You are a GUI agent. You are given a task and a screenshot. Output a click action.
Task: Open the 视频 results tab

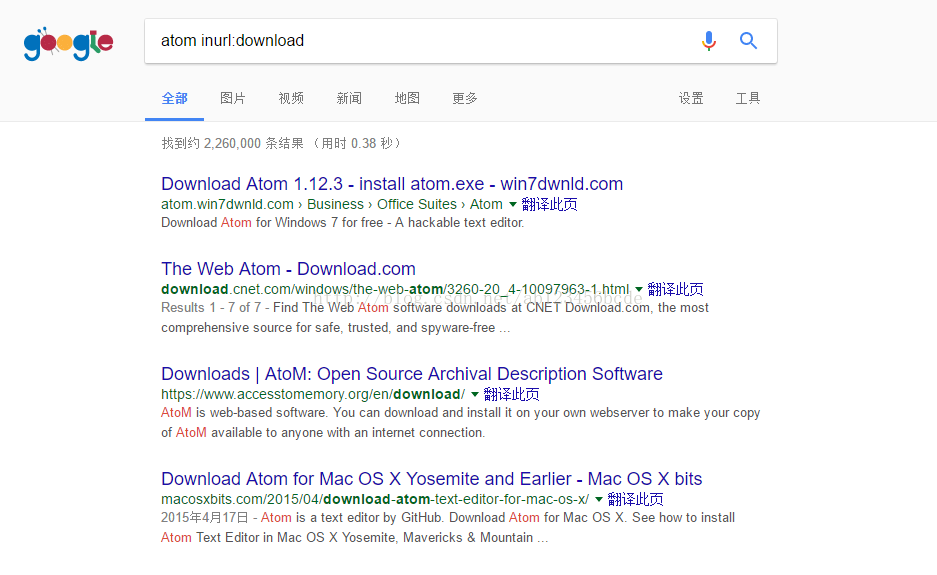[291, 98]
